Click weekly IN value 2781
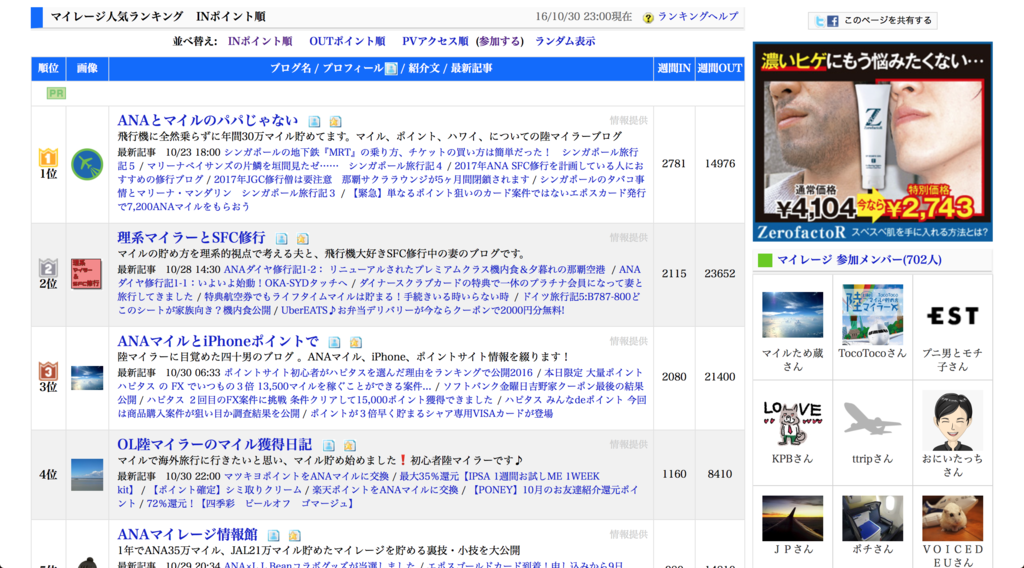This screenshot has width=1024, height=568. point(674,164)
